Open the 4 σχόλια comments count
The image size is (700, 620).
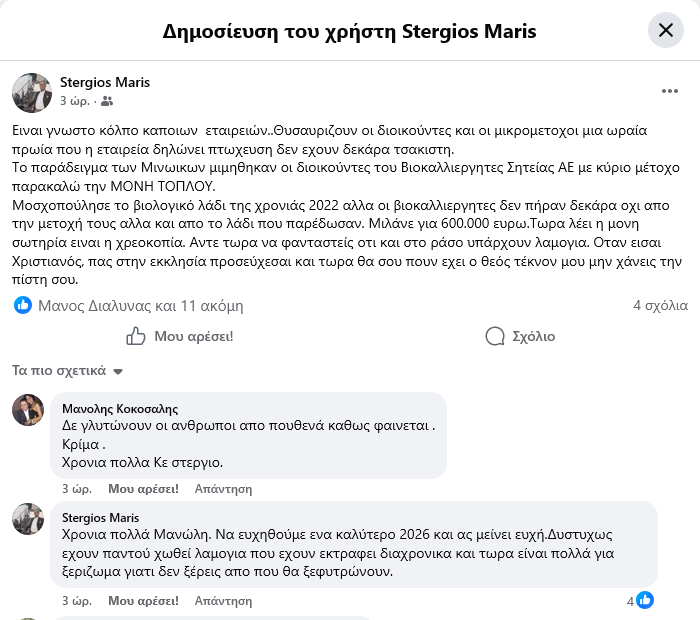660,305
